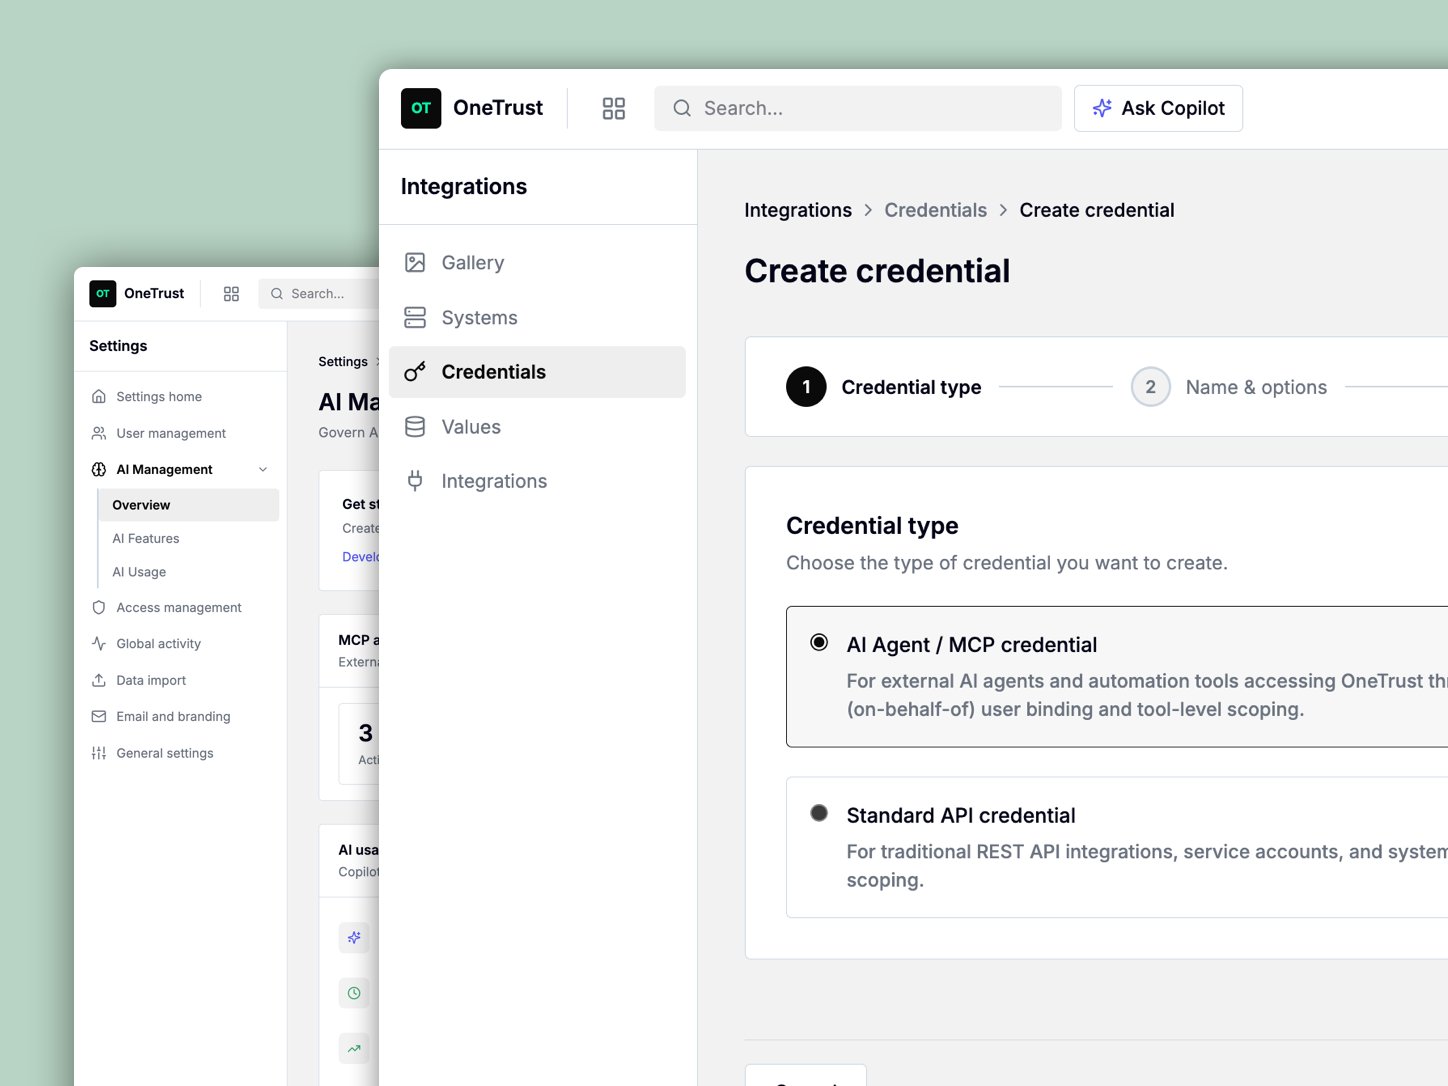Click the search magnifier icon in the front window

point(682,108)
